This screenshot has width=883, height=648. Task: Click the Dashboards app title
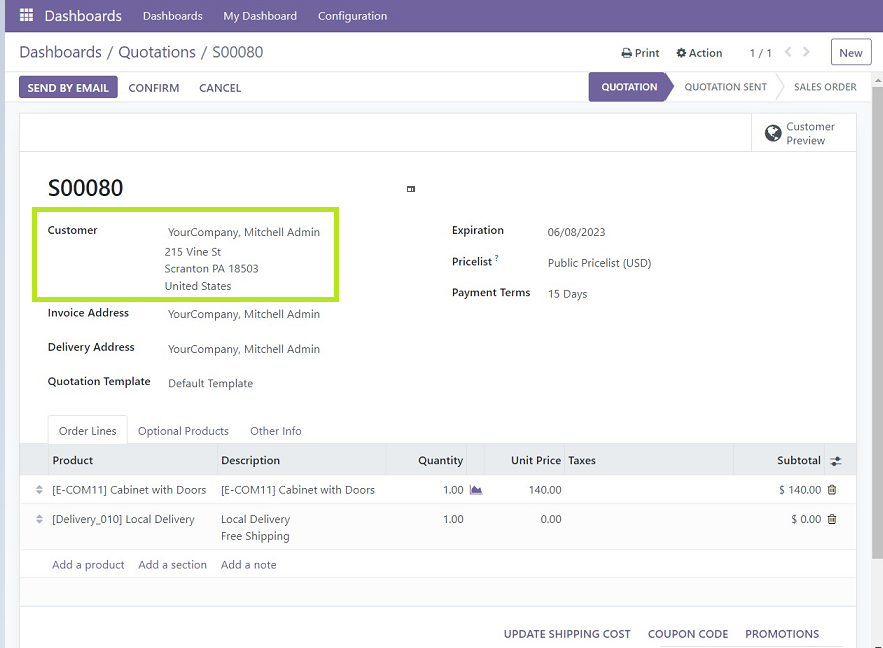(83, 16)
